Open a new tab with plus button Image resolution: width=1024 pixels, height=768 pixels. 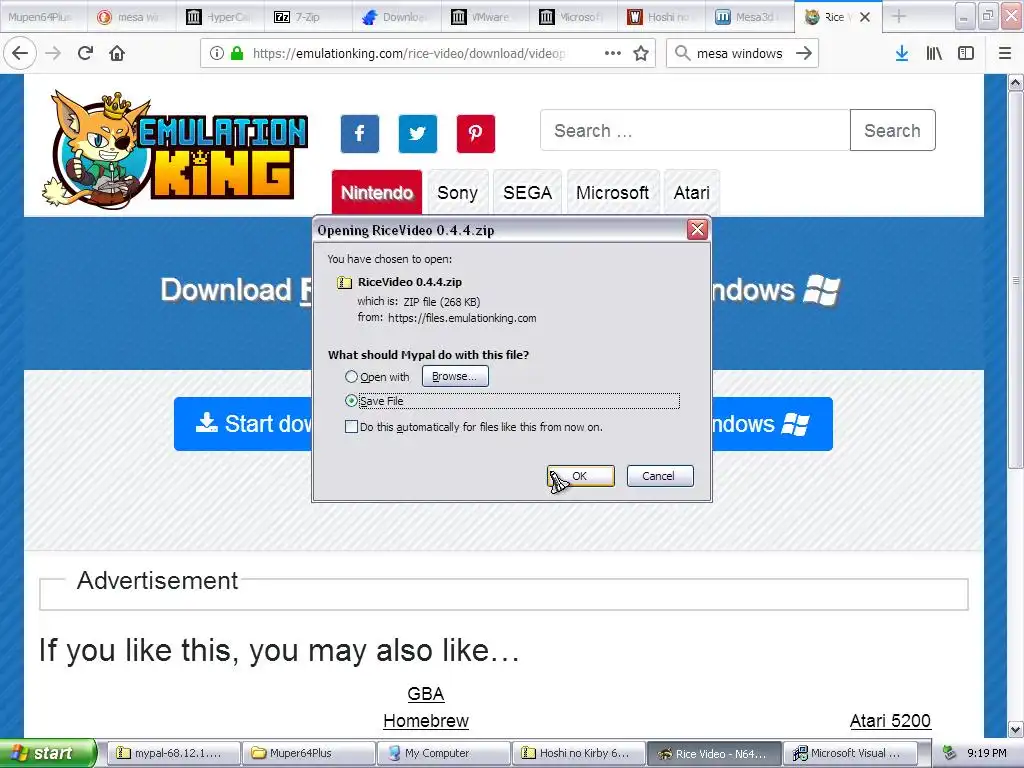pyautogui.click(x=899, y=17)
